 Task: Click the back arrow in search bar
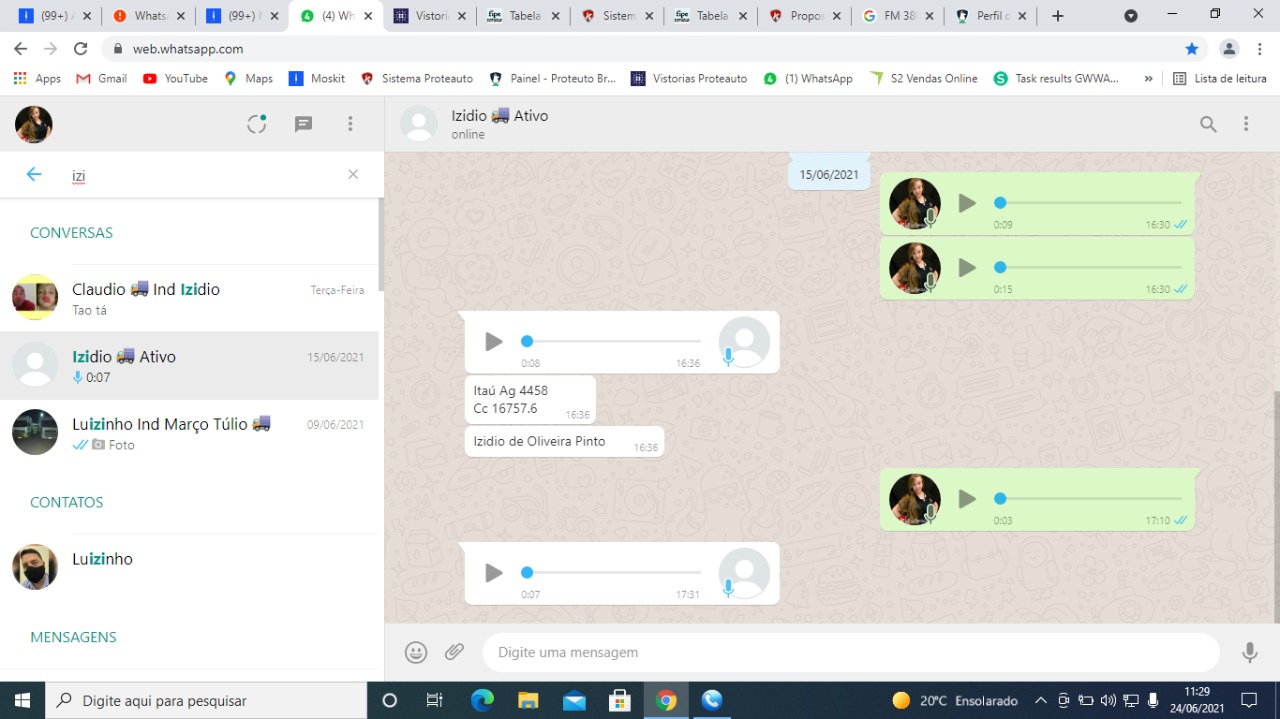tap(34, 175)
